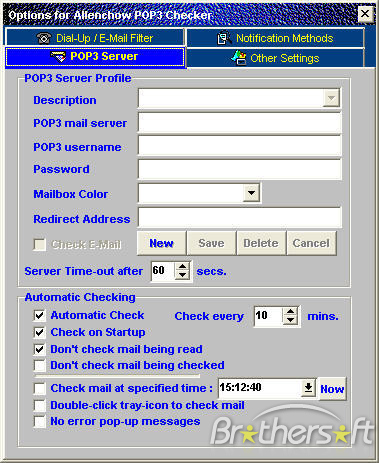Toggle the Check E-Mail checkbox

click(40, 244)
